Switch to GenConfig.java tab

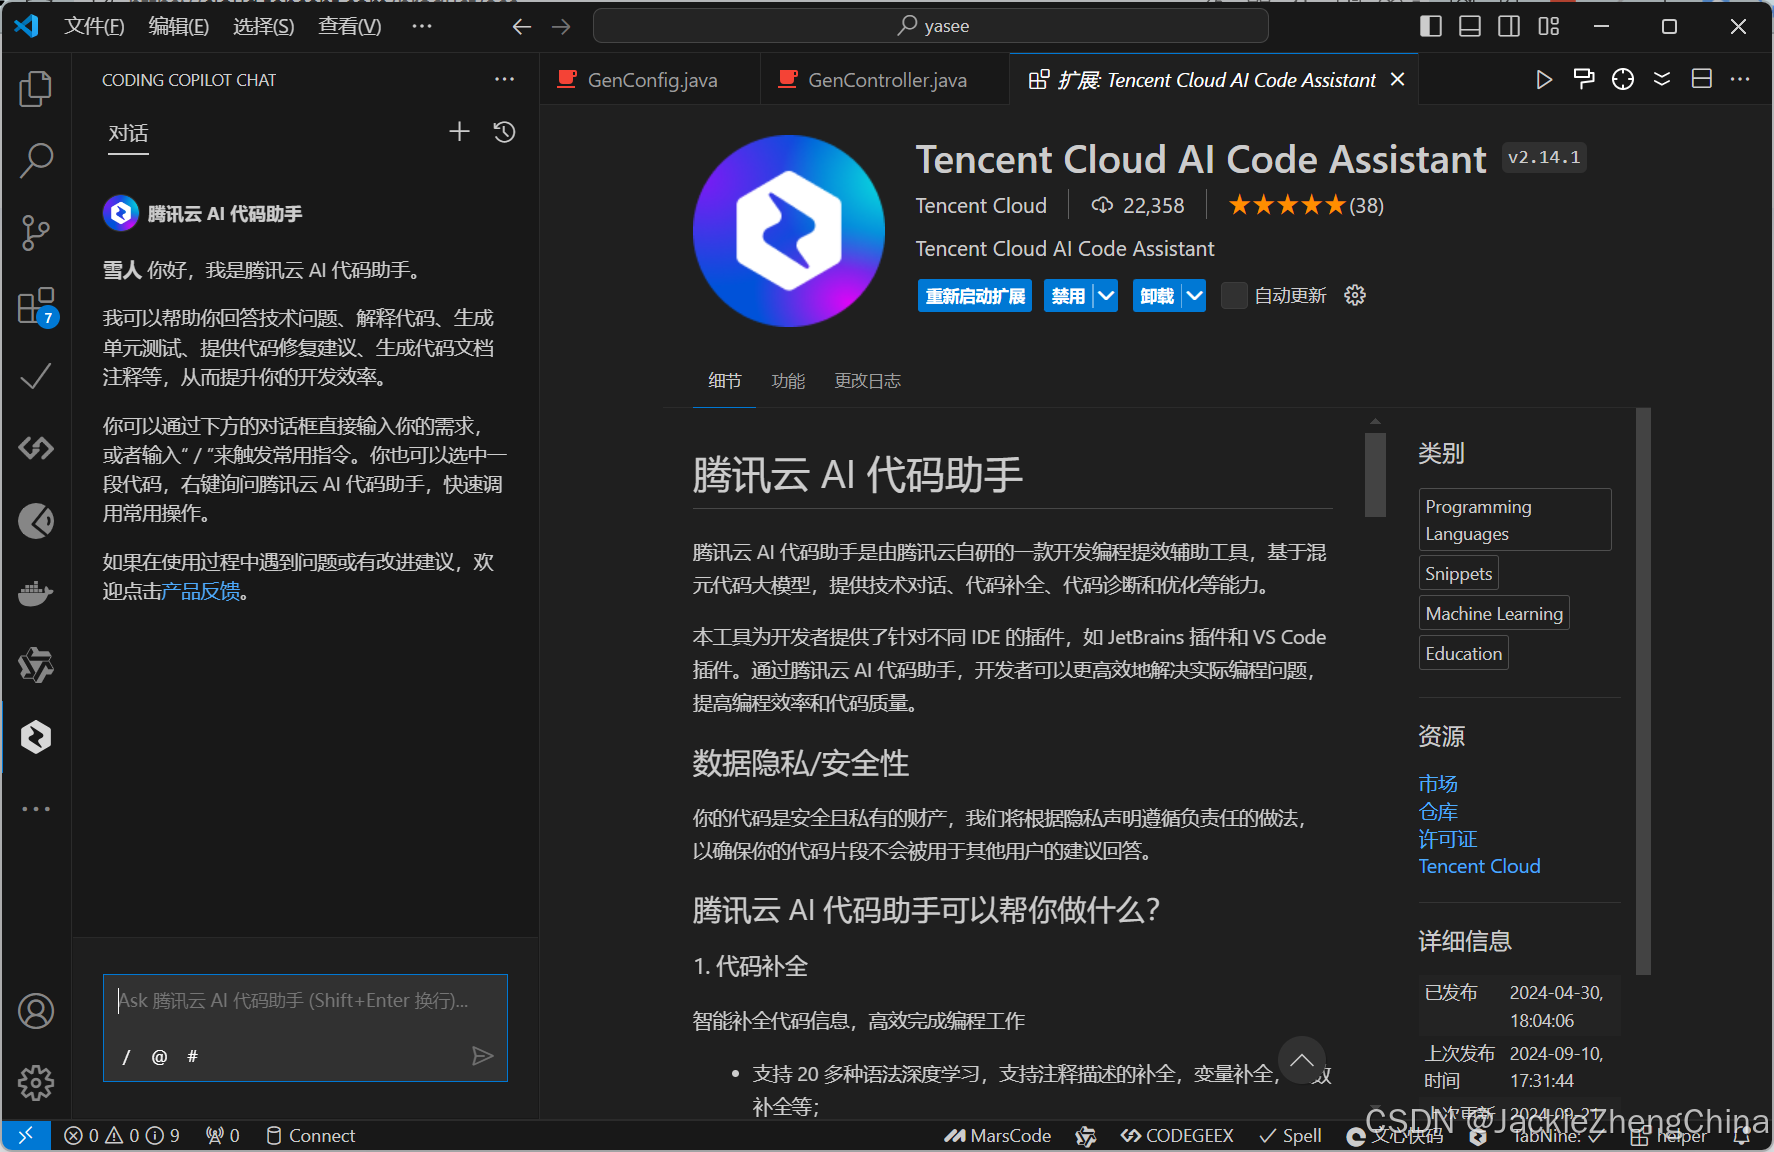point(650,80)
